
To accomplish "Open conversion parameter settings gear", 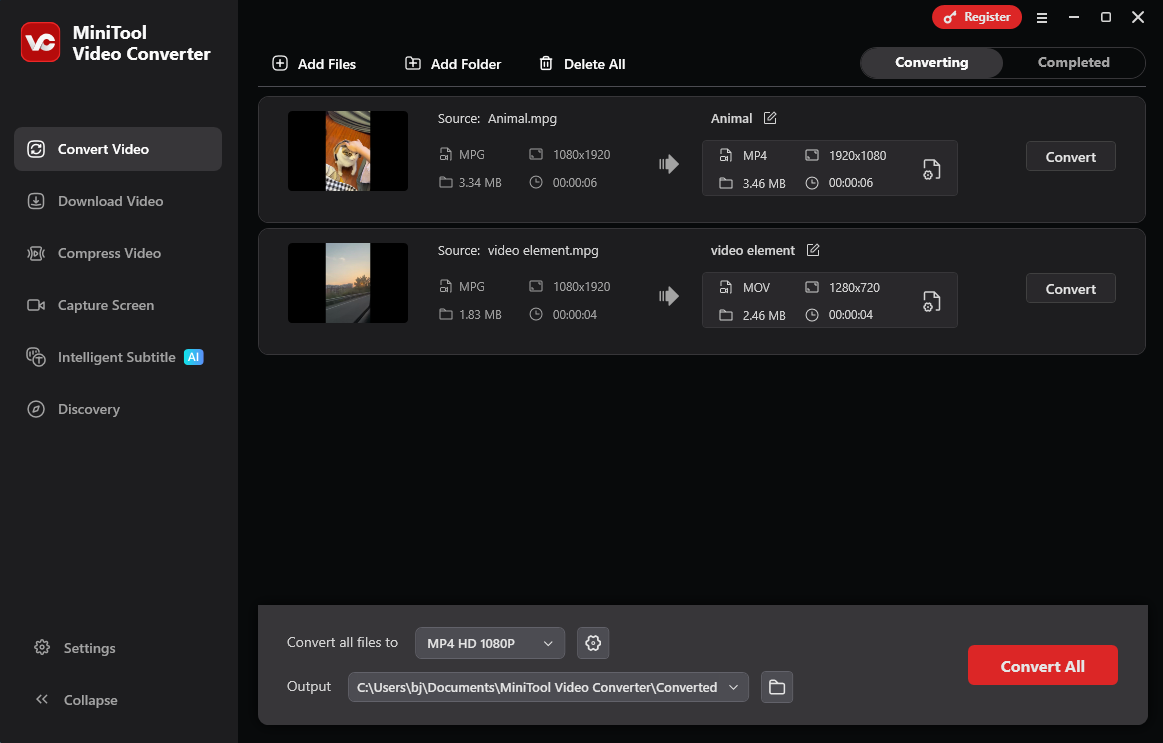I will pyautogui.click(x=593, y=643).
